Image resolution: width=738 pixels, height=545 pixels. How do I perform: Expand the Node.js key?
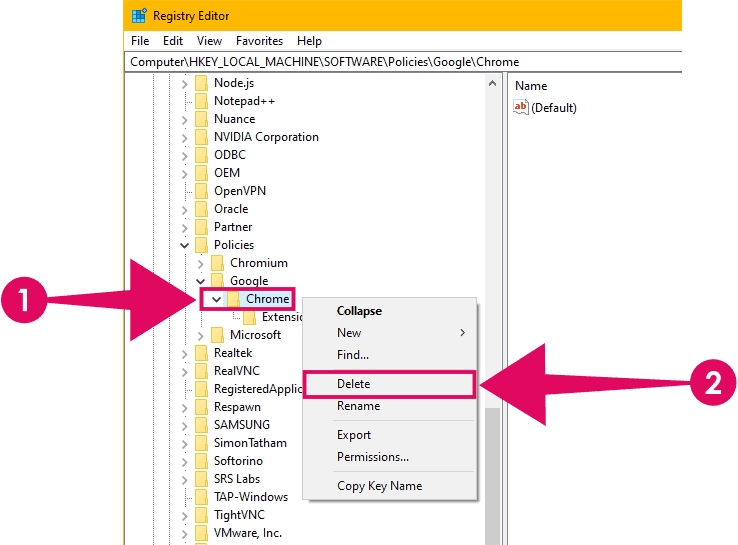[x=184, y=84]
